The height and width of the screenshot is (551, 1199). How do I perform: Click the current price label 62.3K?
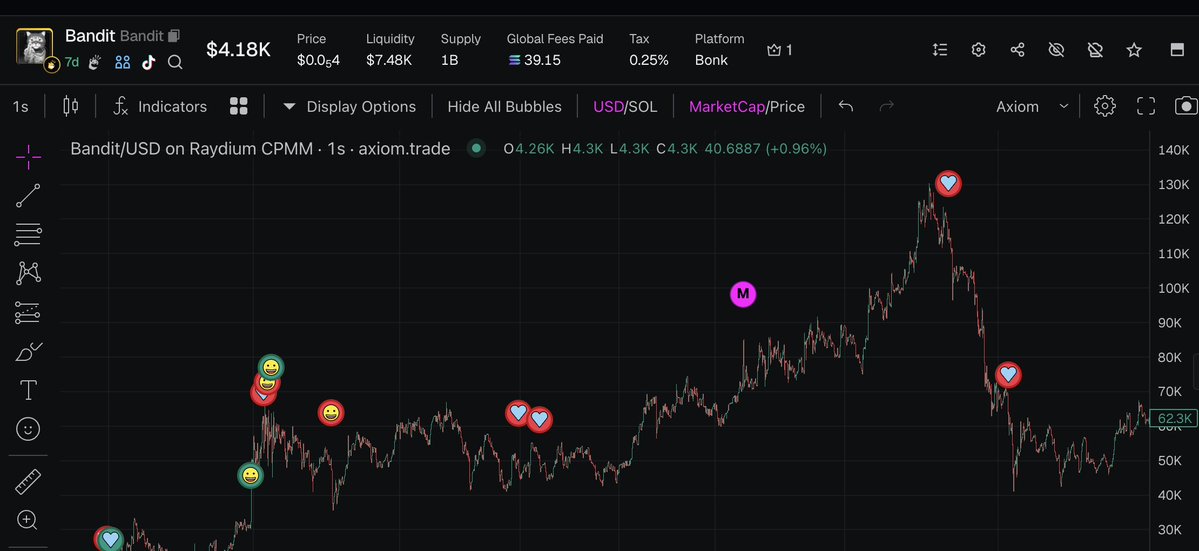tap(1175, 418)
